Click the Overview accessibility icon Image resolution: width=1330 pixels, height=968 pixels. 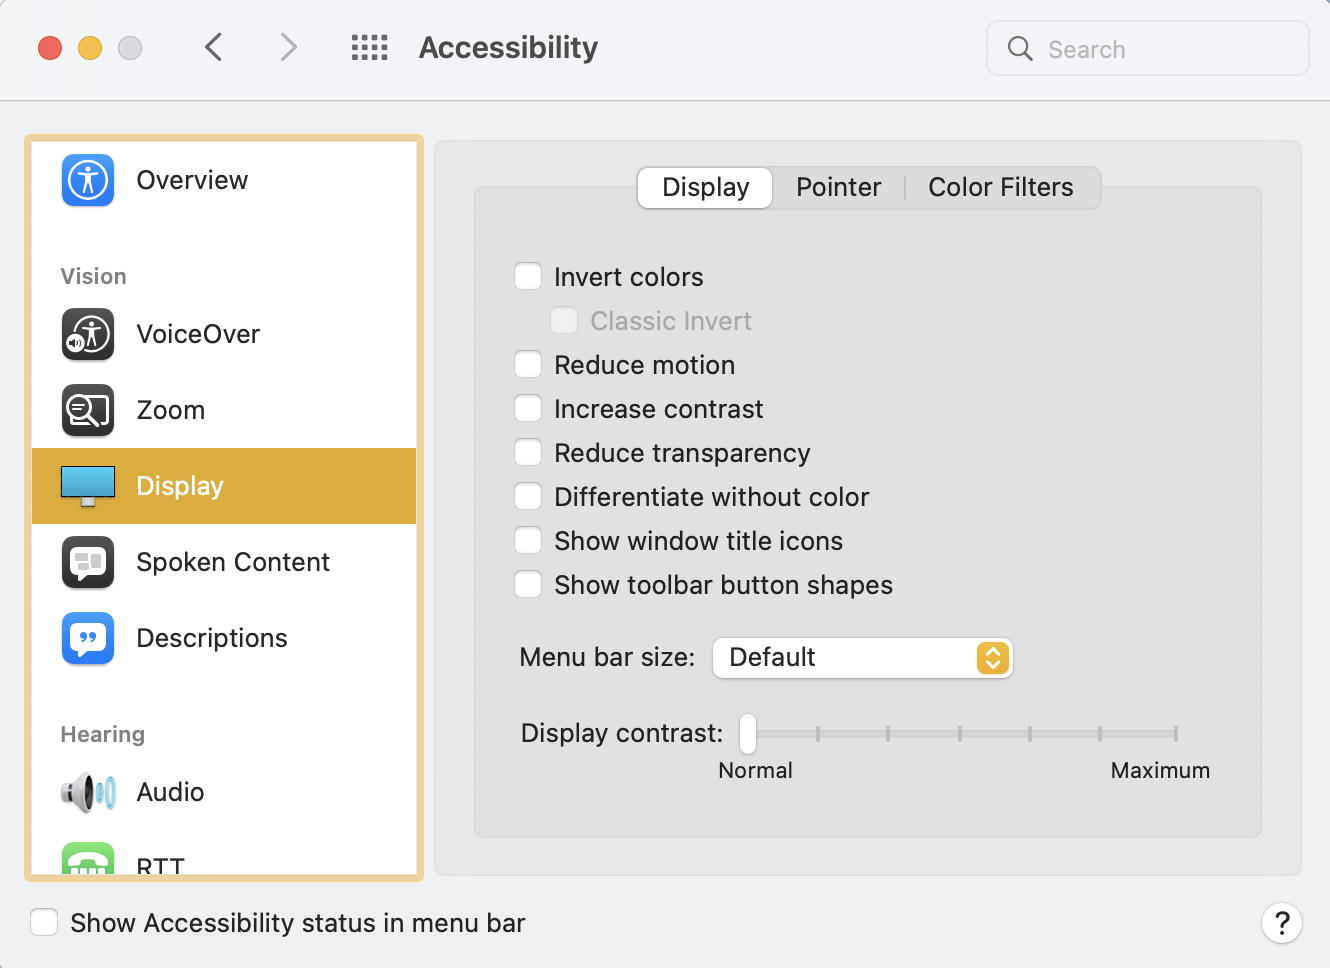[88, 180]
